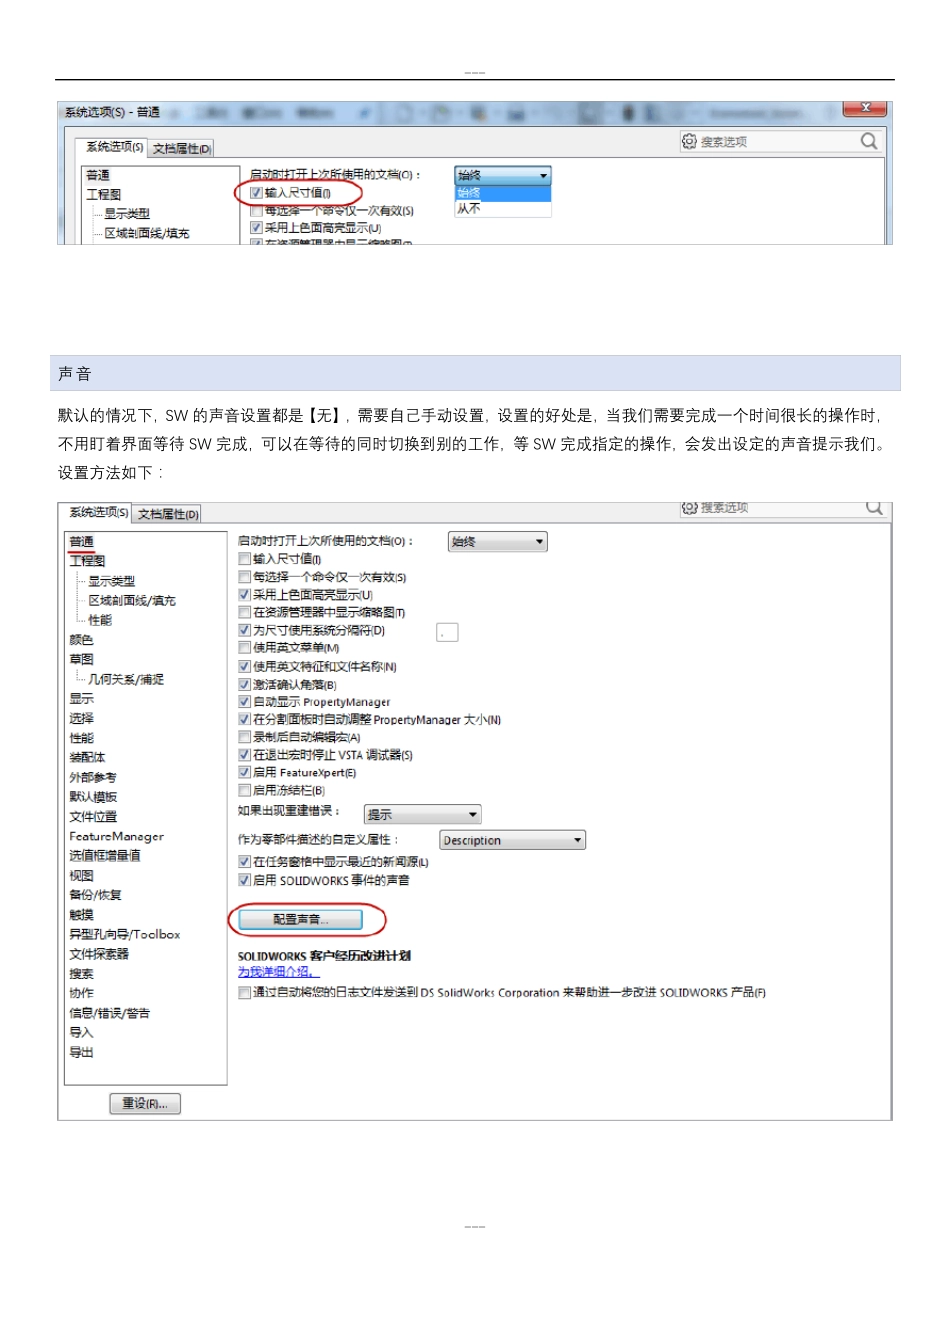Toggle 激活确认角落 checkbox
The height and width of the screenshot is (1344, 950).
(244, 684)
